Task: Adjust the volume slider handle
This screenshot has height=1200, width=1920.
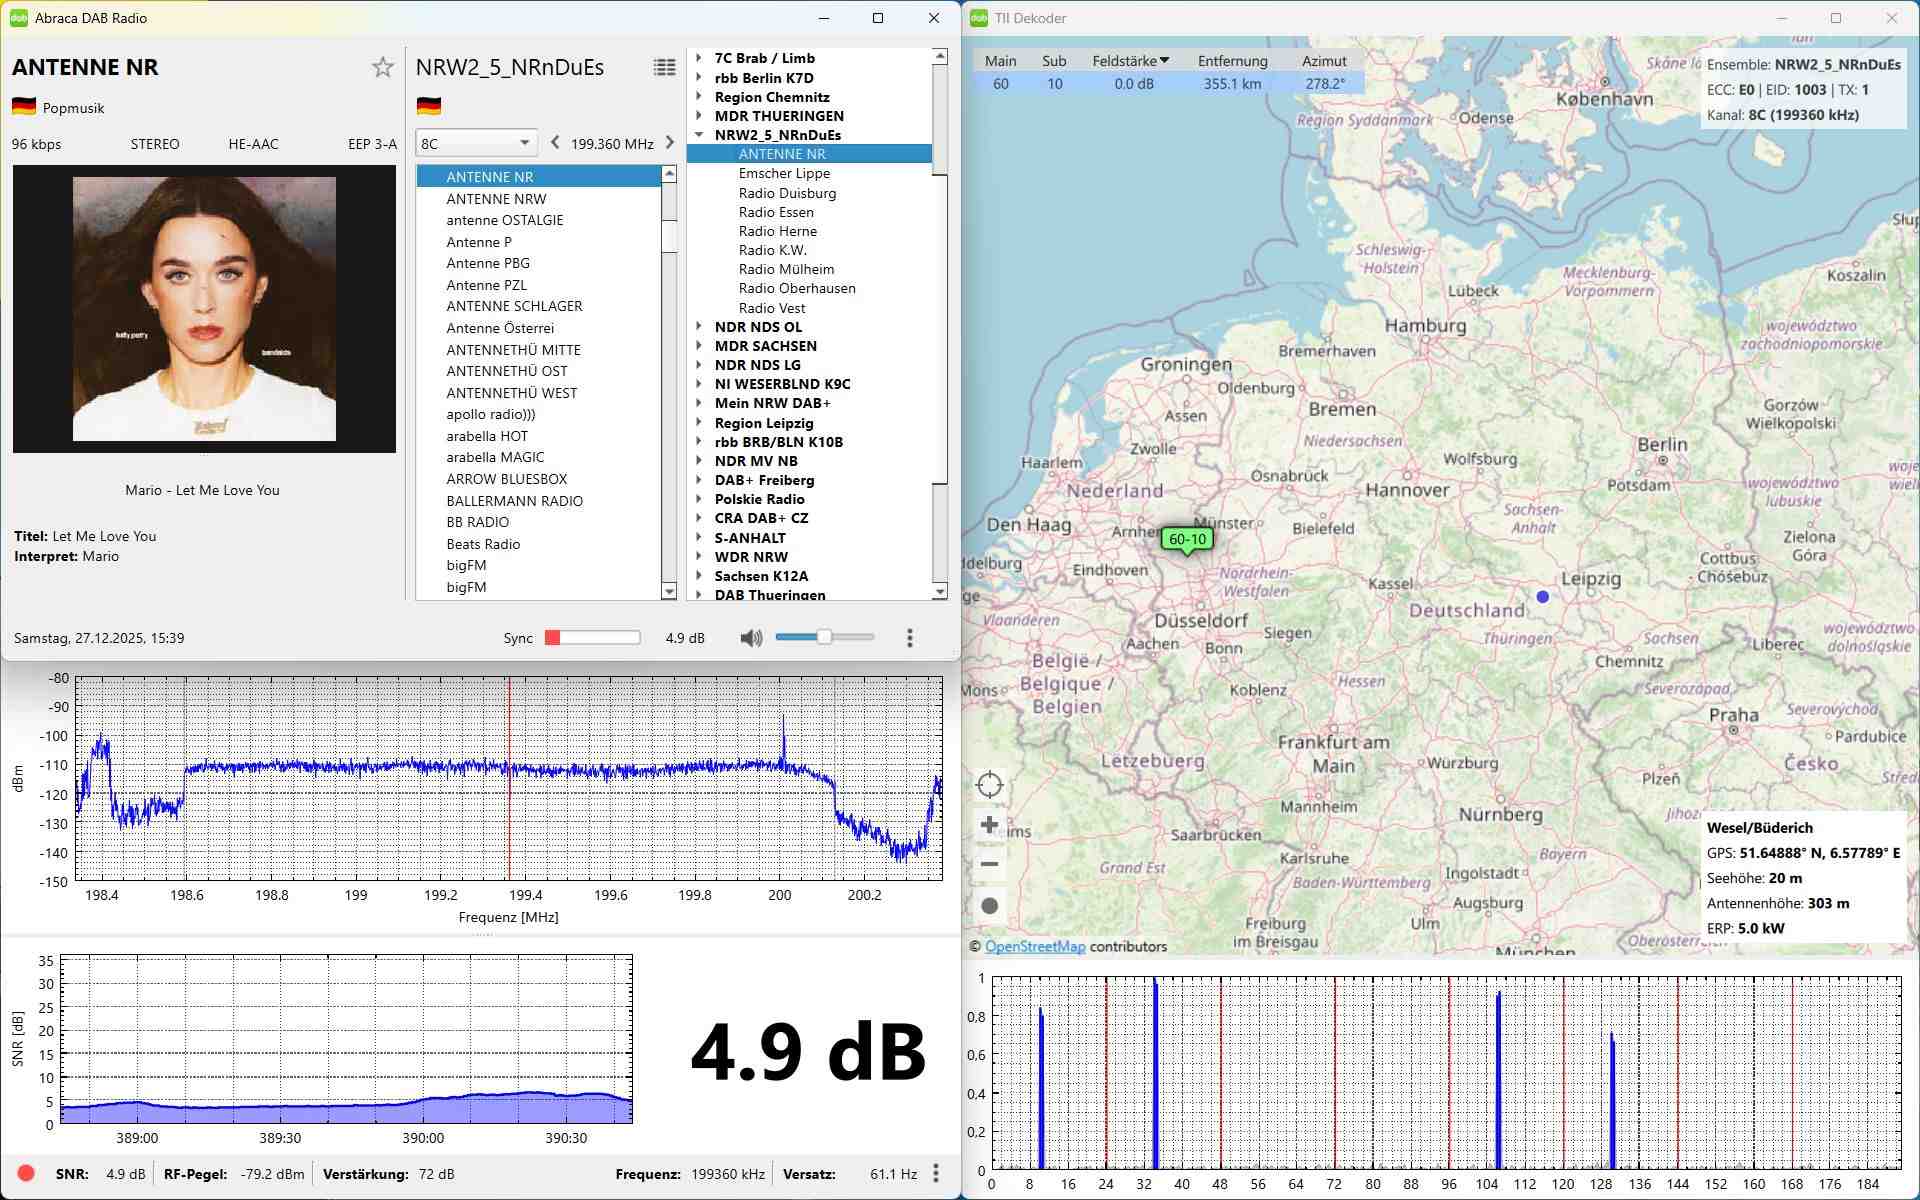Action: (824, 637)
